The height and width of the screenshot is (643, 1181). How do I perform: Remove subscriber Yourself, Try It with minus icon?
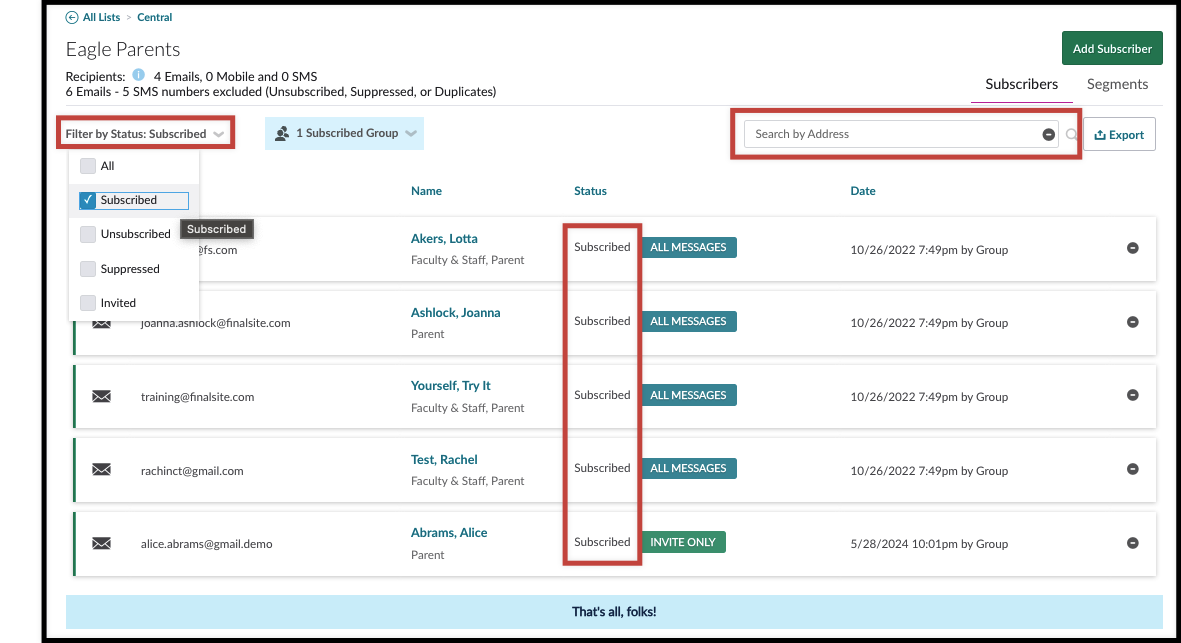(x=1133, y=395)
